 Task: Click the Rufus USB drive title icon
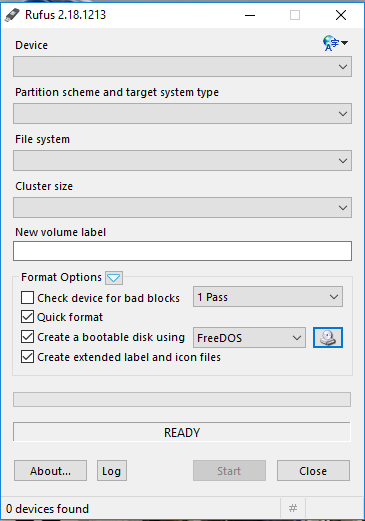[x=12, y=15]
